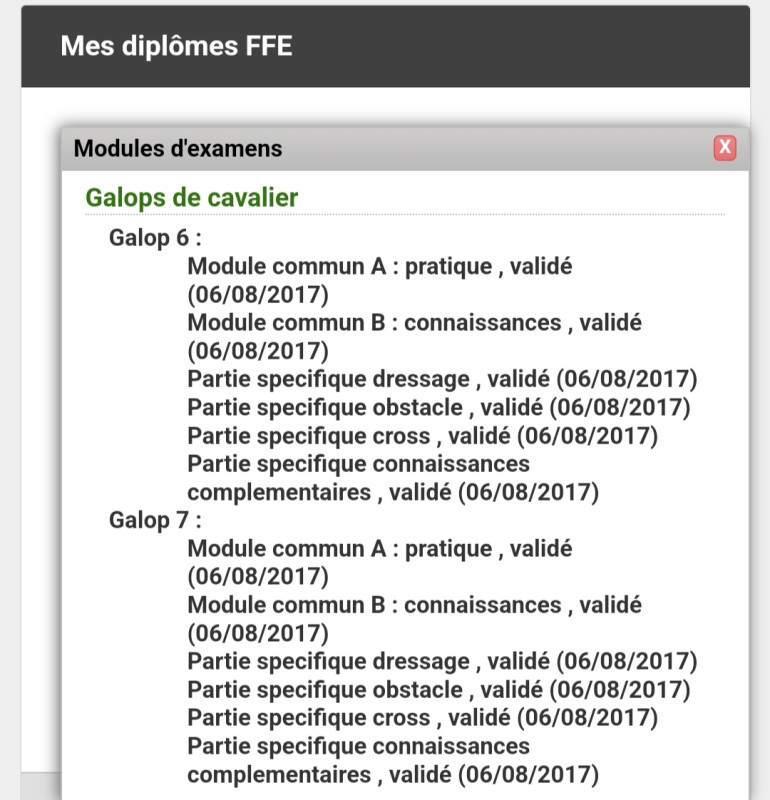The height and width of the screenshot is (800, 770).
Task: Click Galop 6 Partie specifique cross line
Action: 423,436
